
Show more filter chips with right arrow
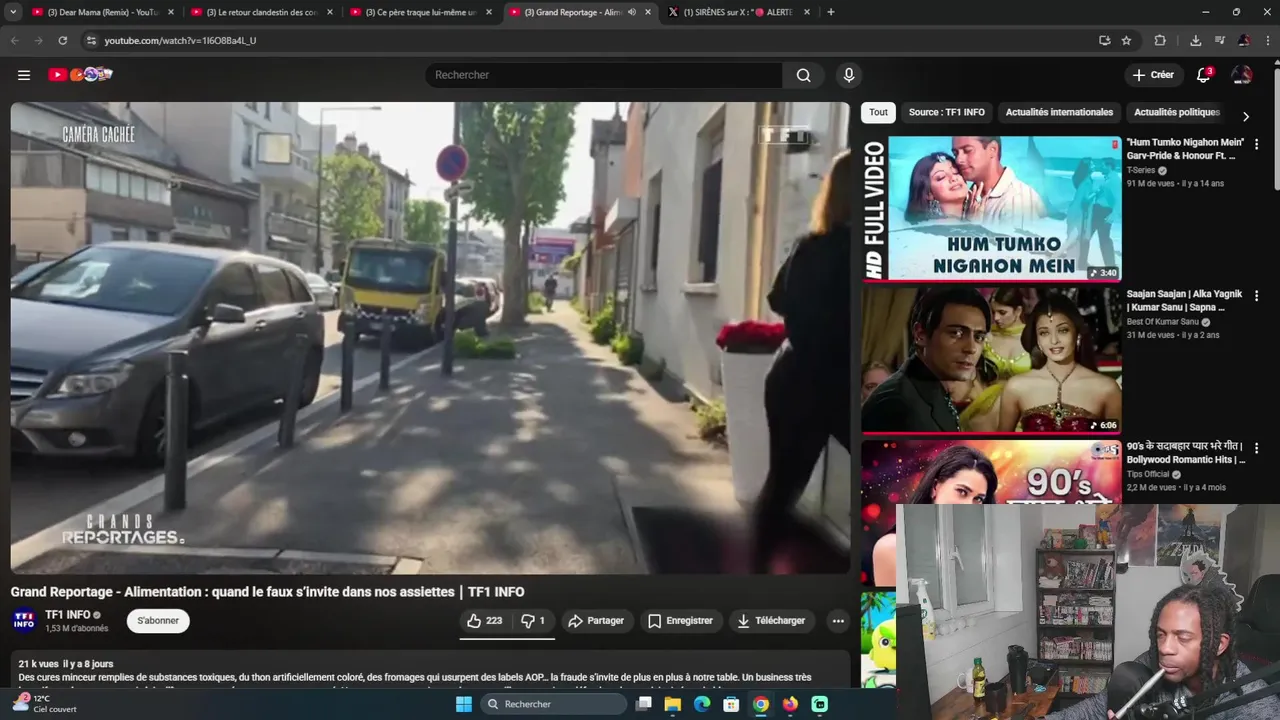(1245, 116)
